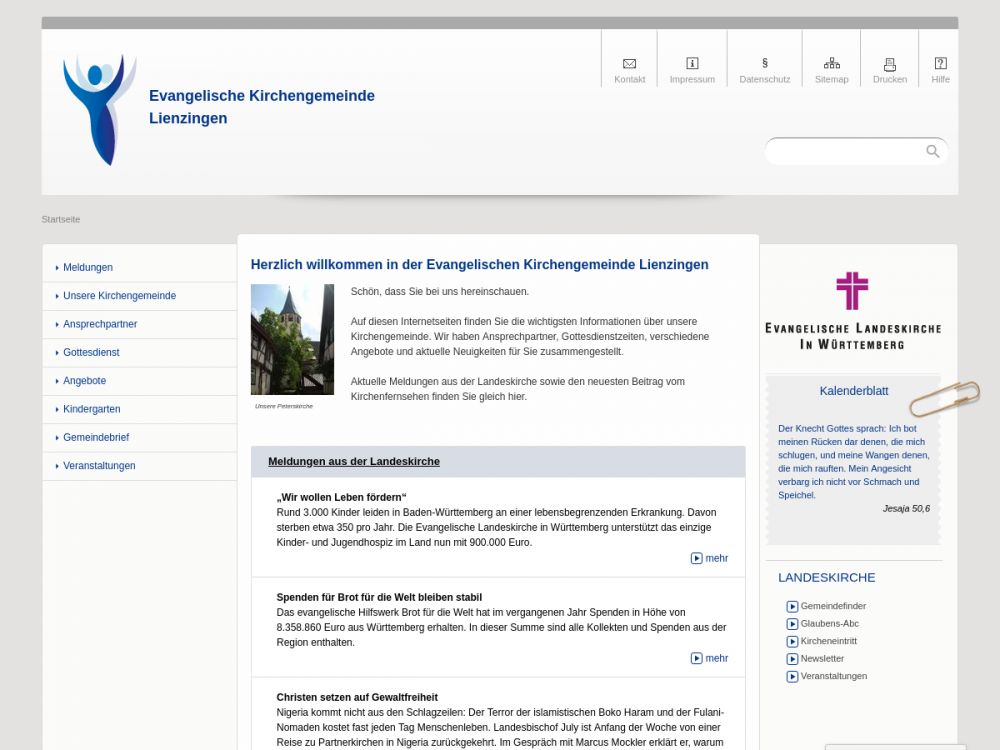Open the Impressum info icon
The image size is (1000, 750).
click(692, 63)
